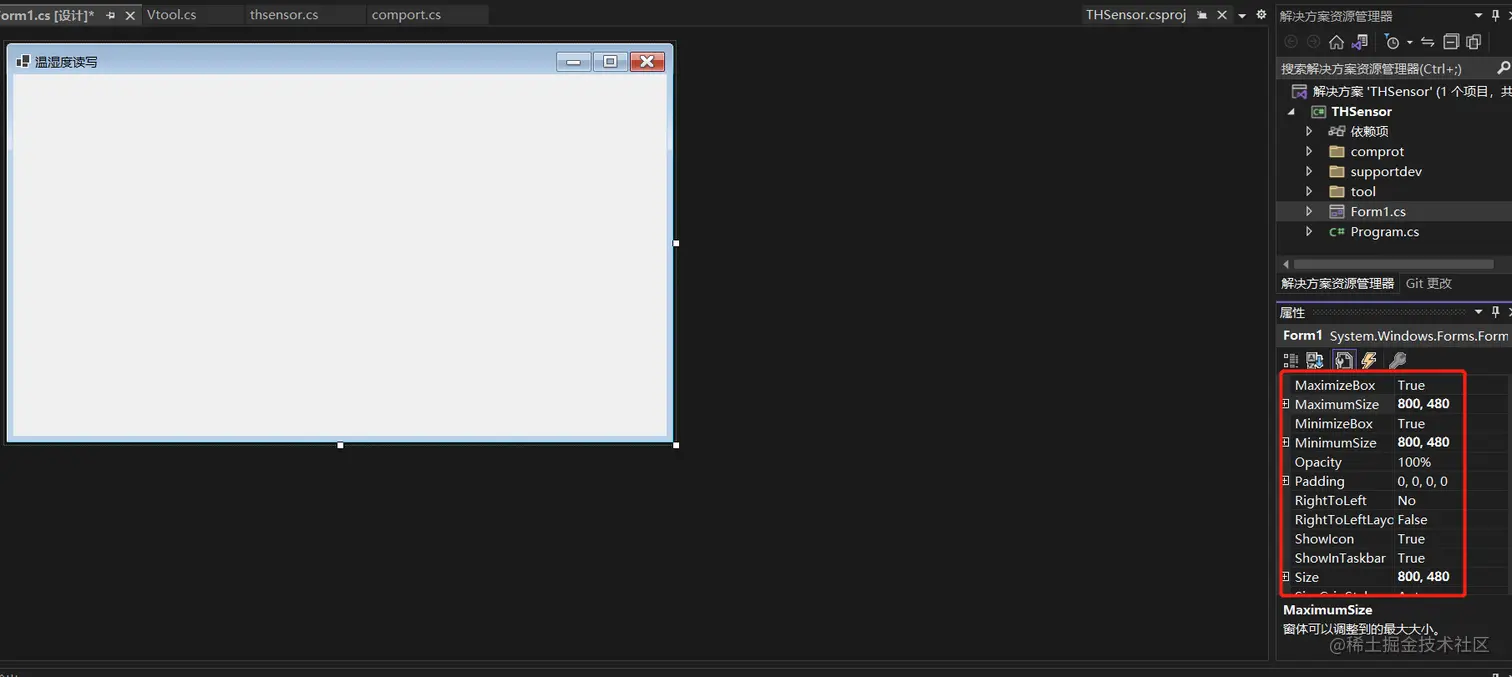The width and height of the screenshot is (1512, 677).
Task: Click the 温湿度读写 form title bar
Action: [340, 61]
